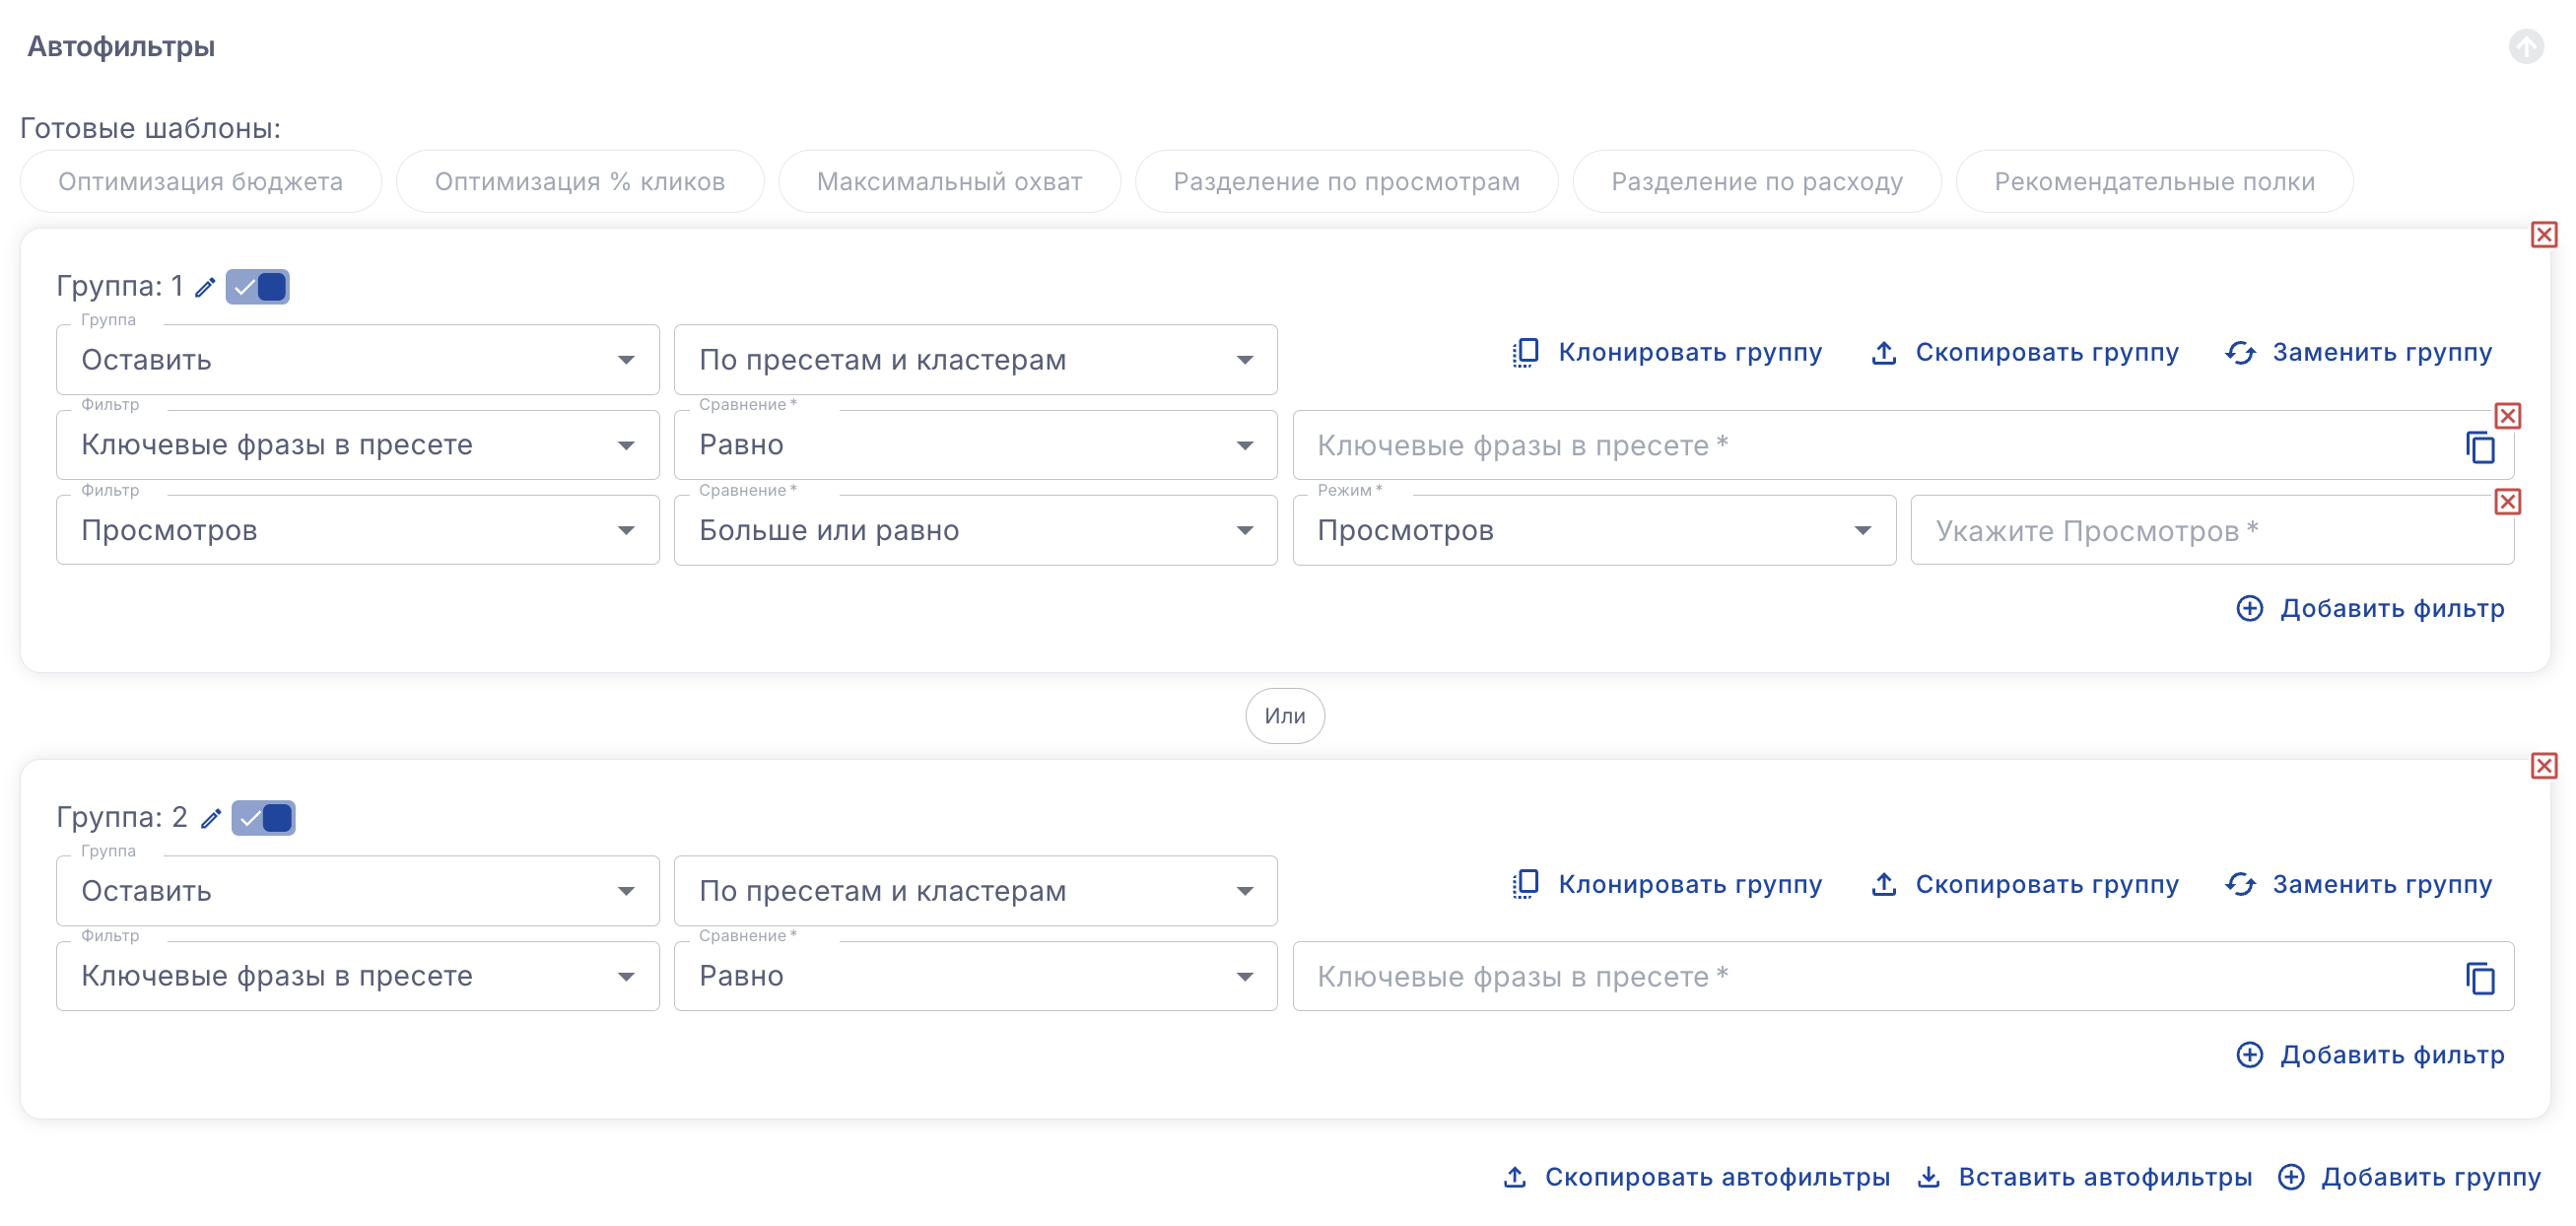Disable the Группа 1 toggle switch

coord(258,287)
